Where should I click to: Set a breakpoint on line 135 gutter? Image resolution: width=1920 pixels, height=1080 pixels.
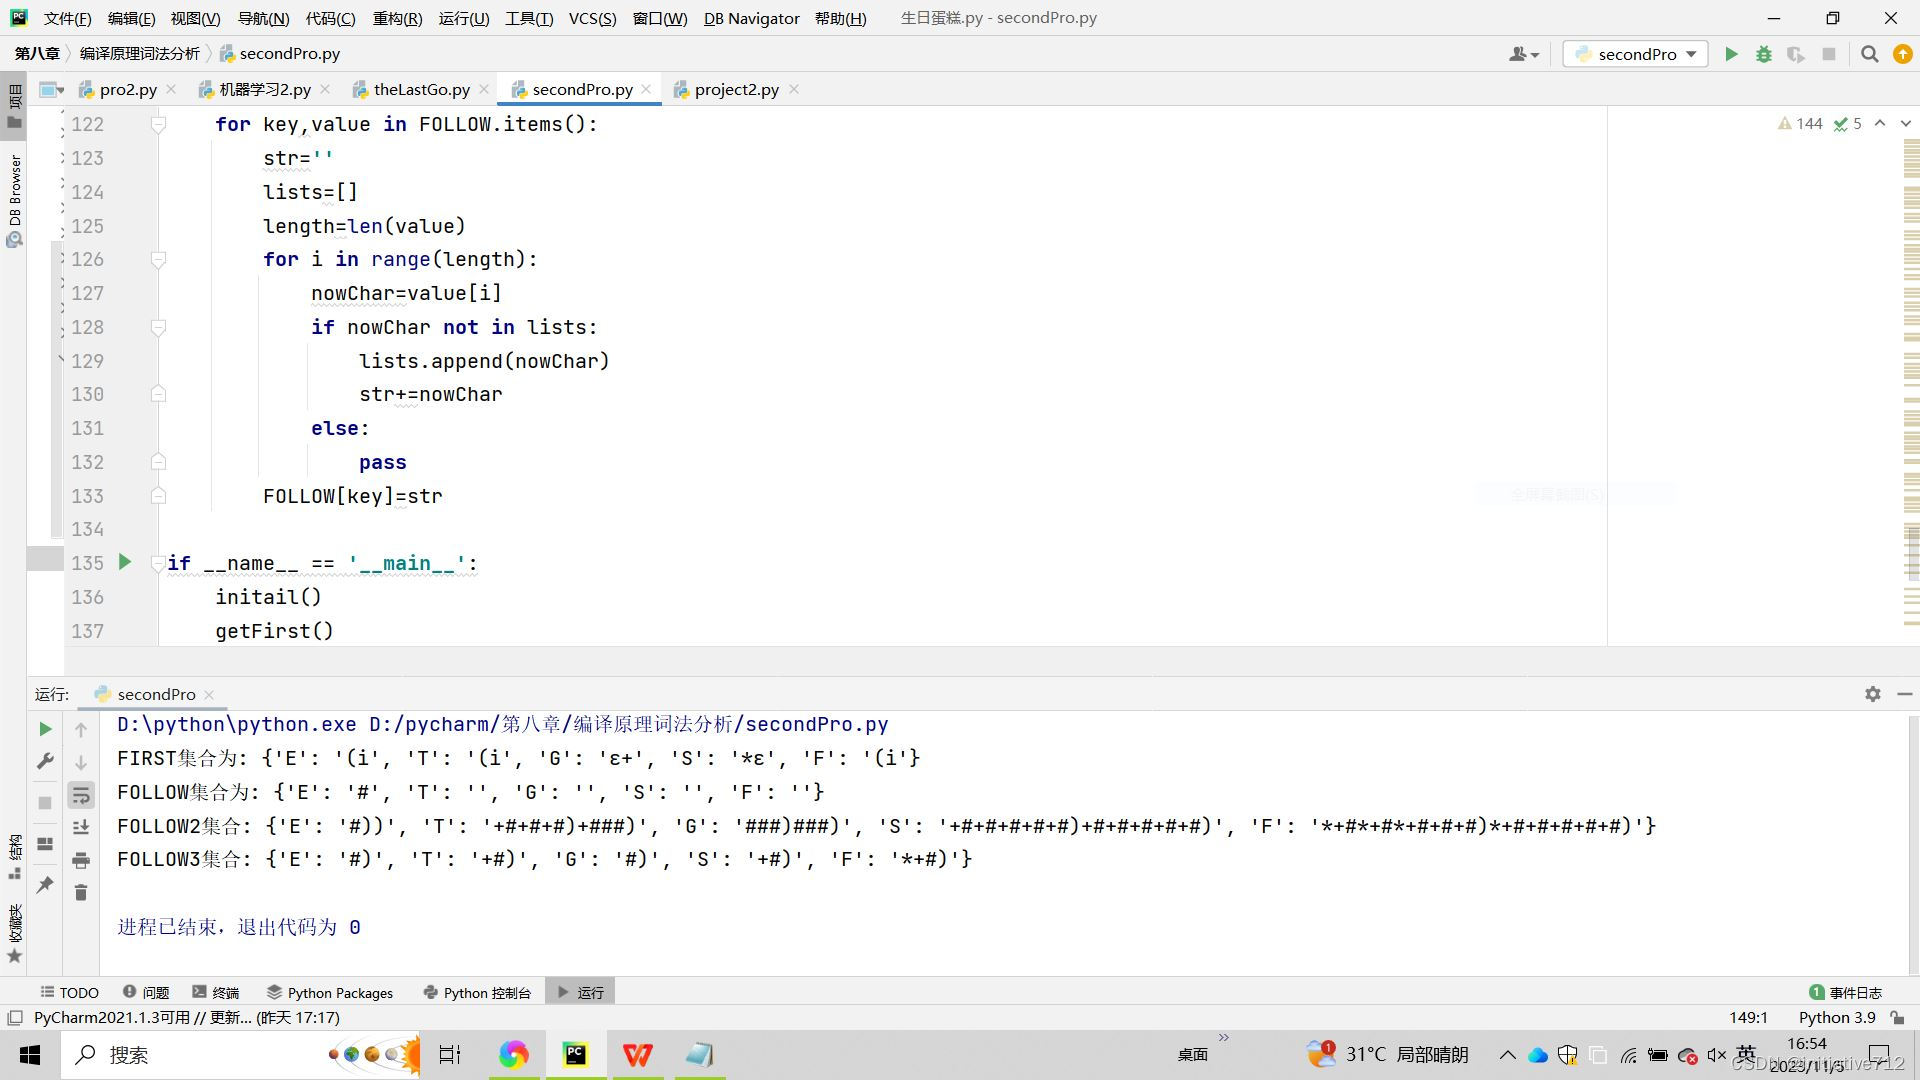tap(143, 563)
